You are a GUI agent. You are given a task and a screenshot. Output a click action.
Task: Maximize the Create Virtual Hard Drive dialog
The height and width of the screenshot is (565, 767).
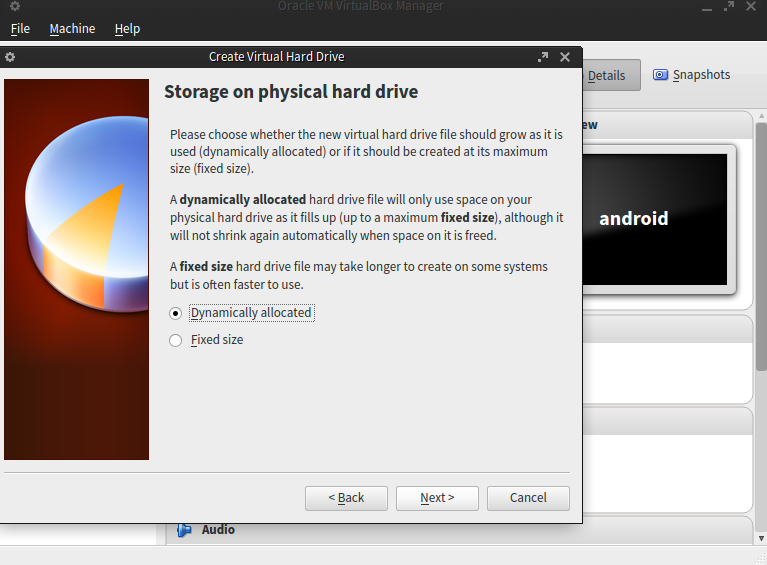(543, 57)
